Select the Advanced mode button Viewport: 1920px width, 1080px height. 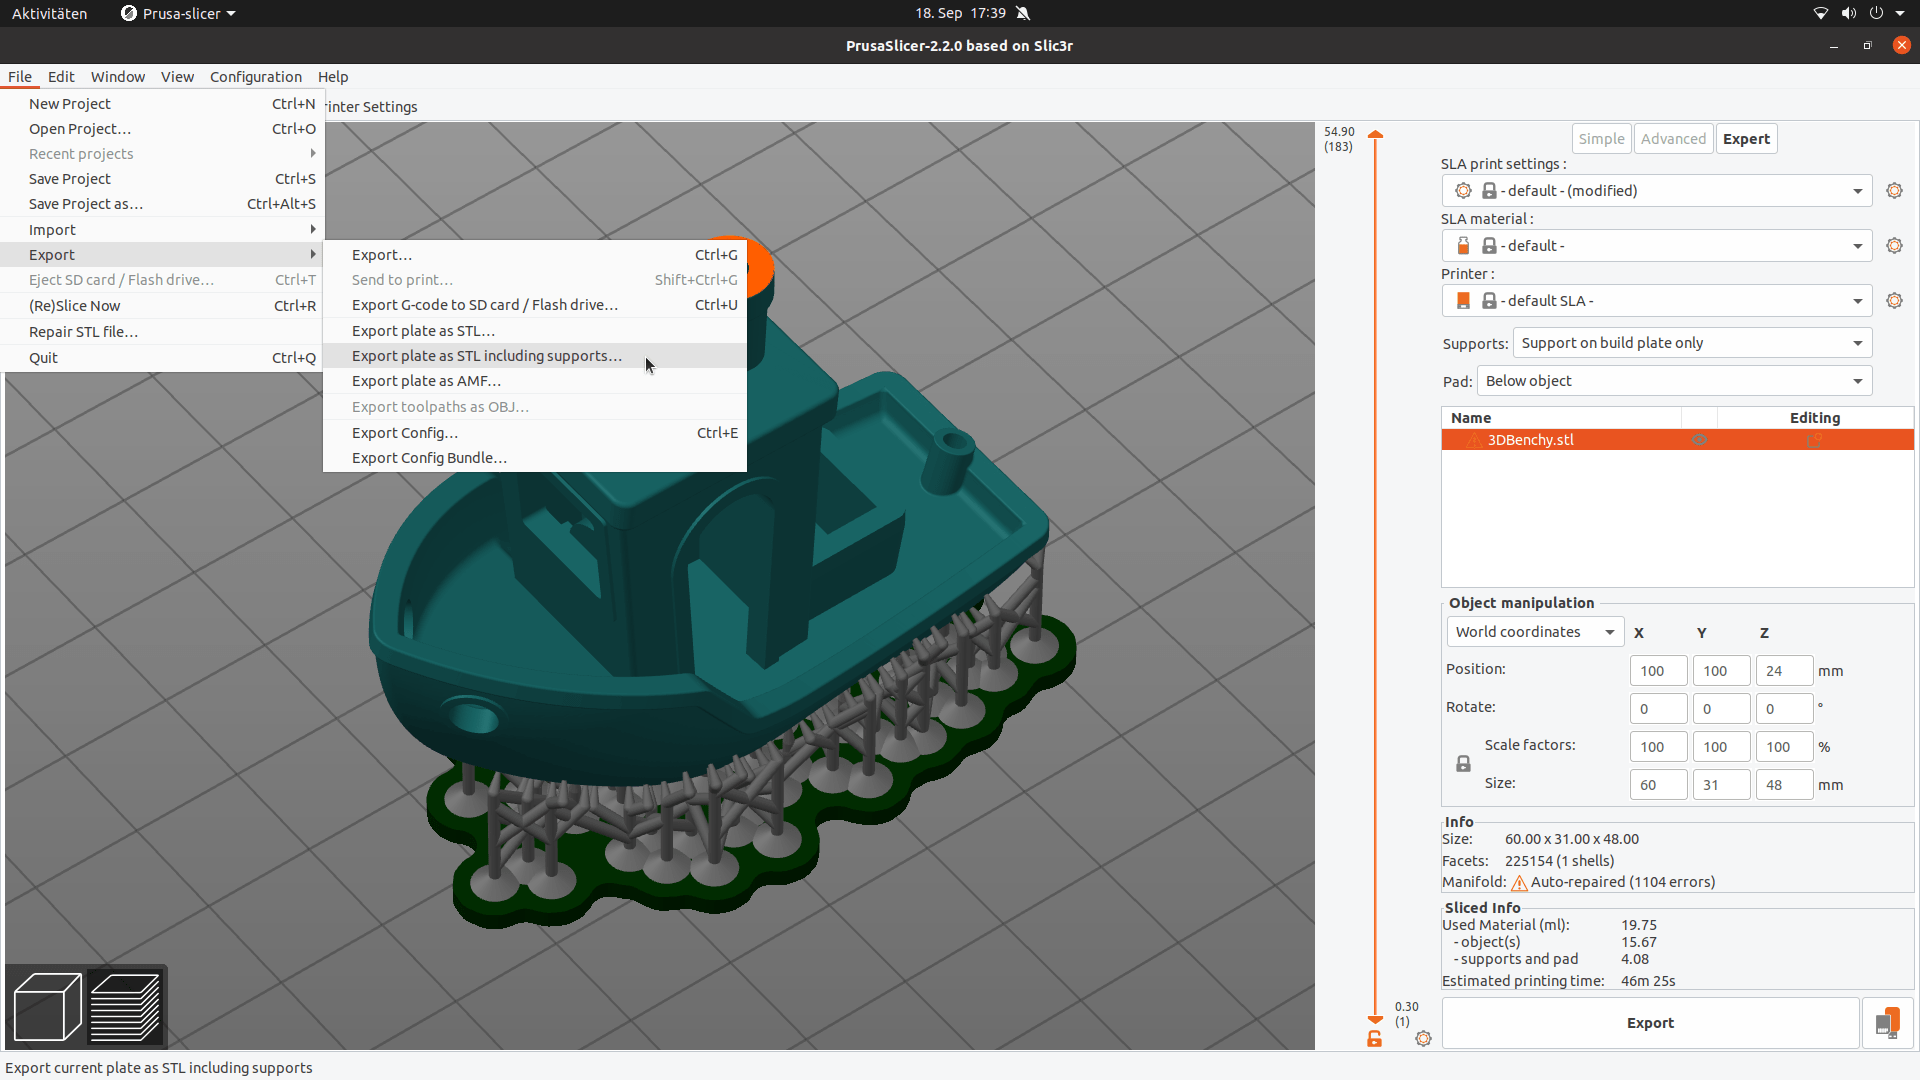(1673, 139)
